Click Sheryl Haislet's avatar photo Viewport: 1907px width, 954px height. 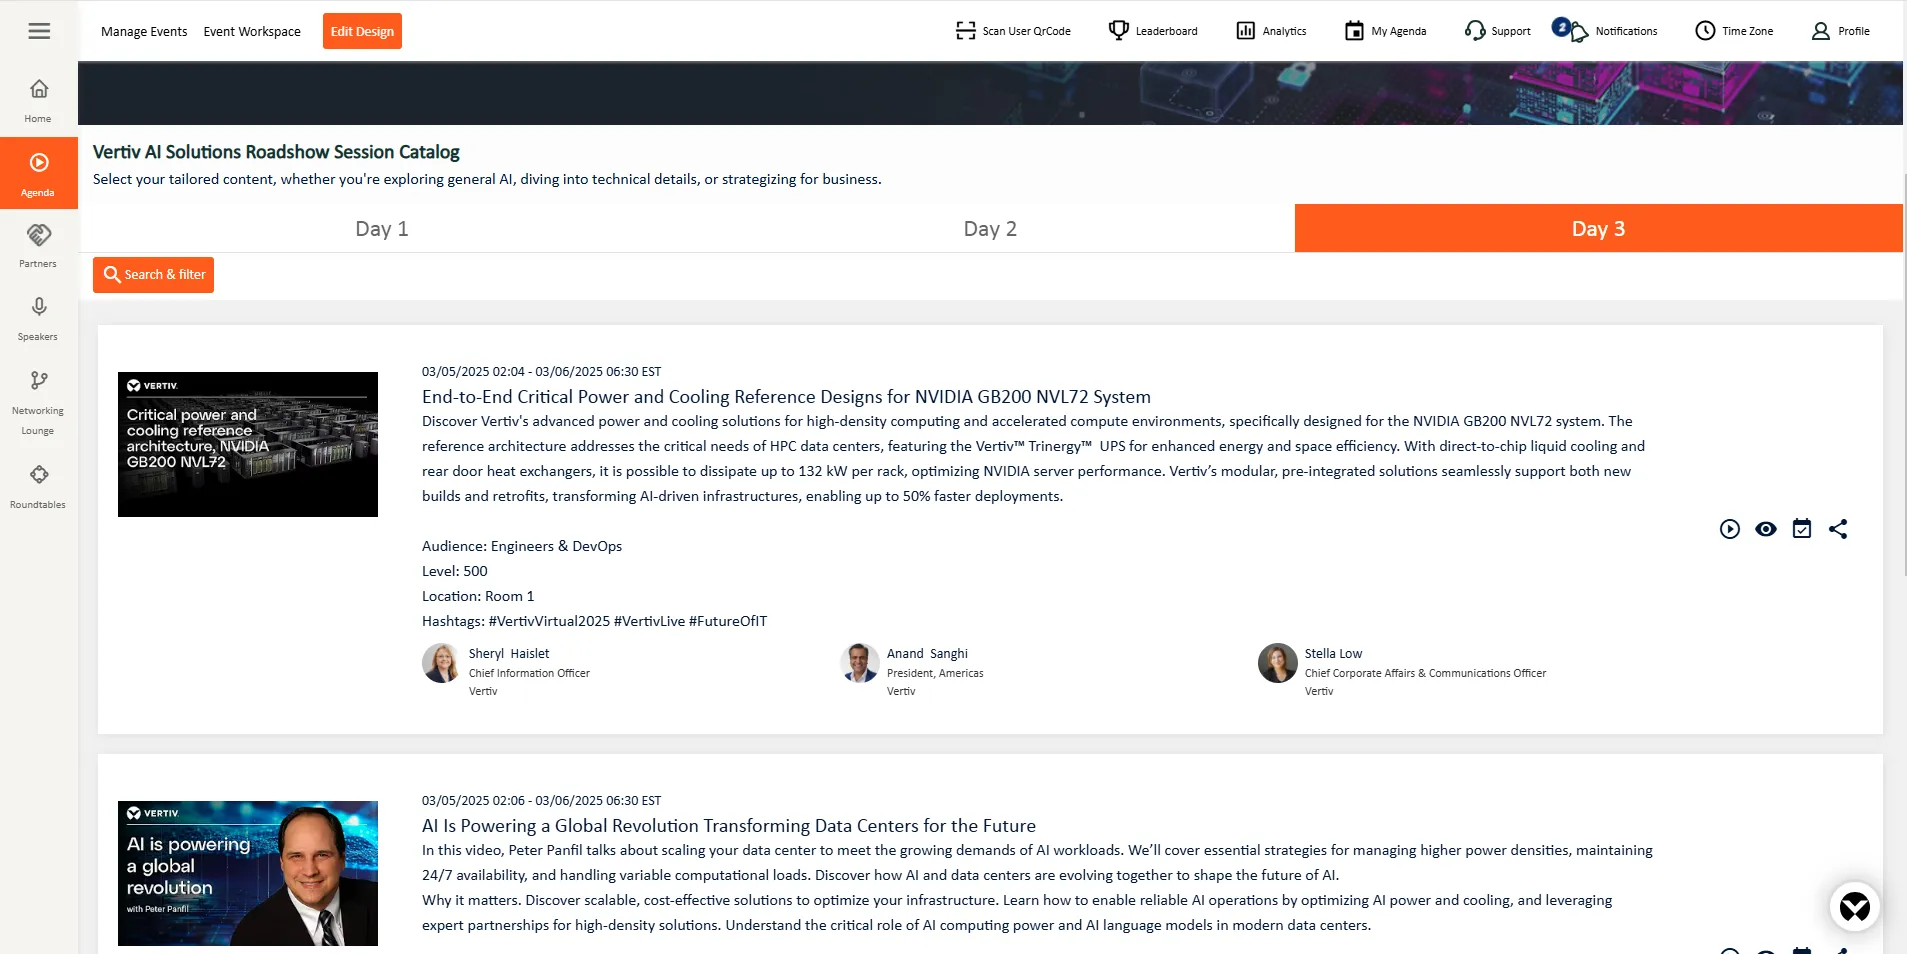pyautogui.click(x=441, y=663)
